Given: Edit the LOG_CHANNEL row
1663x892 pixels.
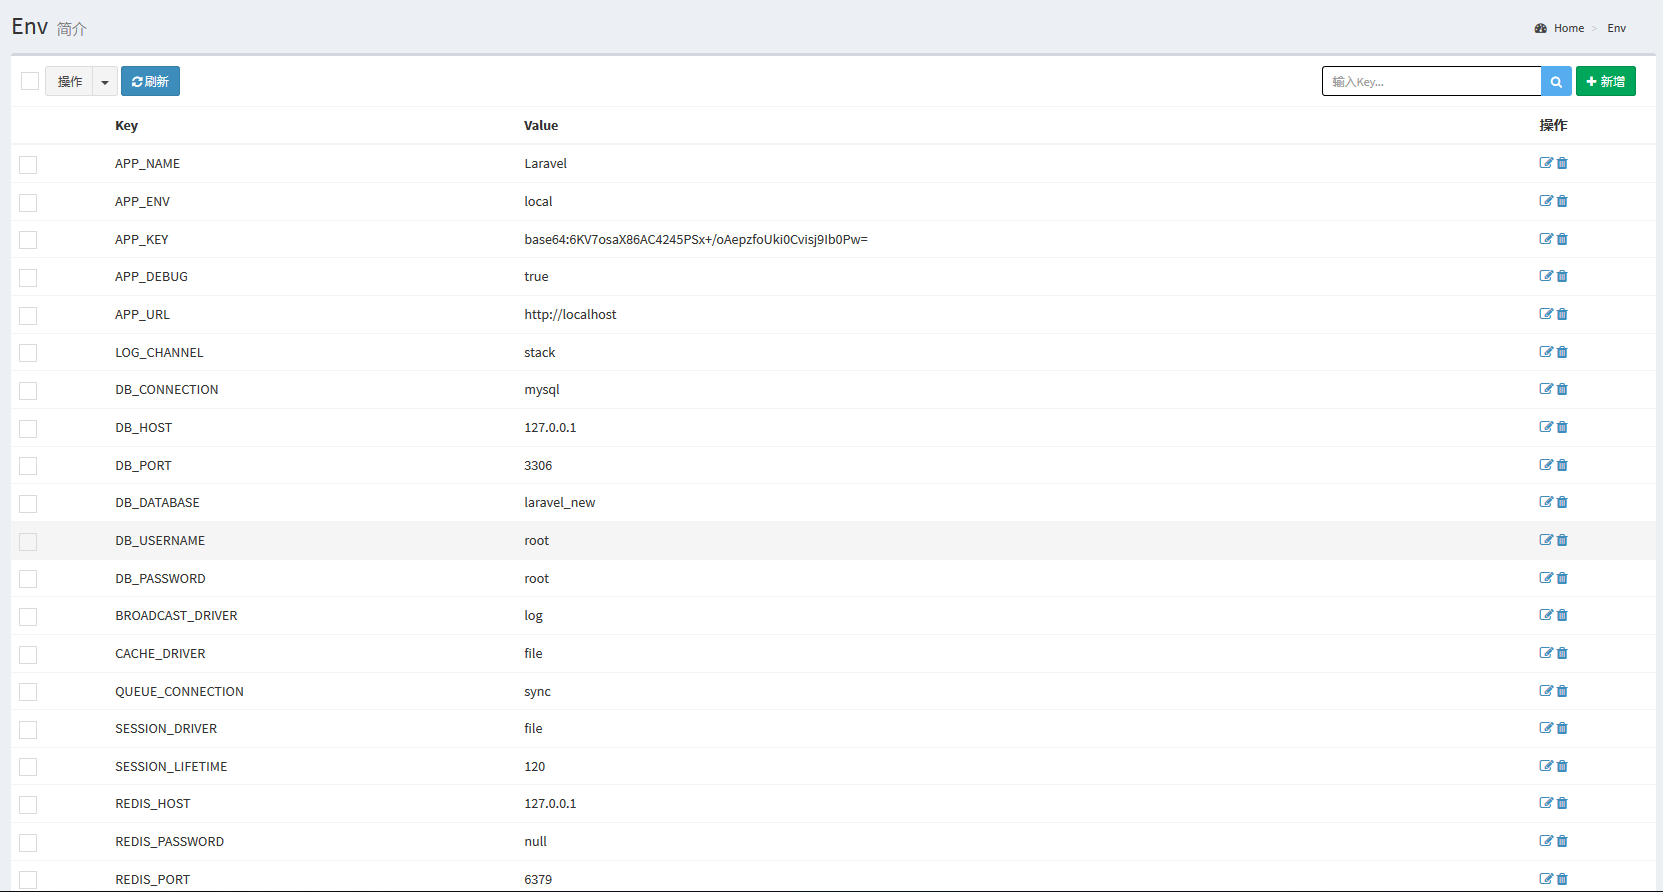Looking at the screenshot, I should click(1546, 352).
